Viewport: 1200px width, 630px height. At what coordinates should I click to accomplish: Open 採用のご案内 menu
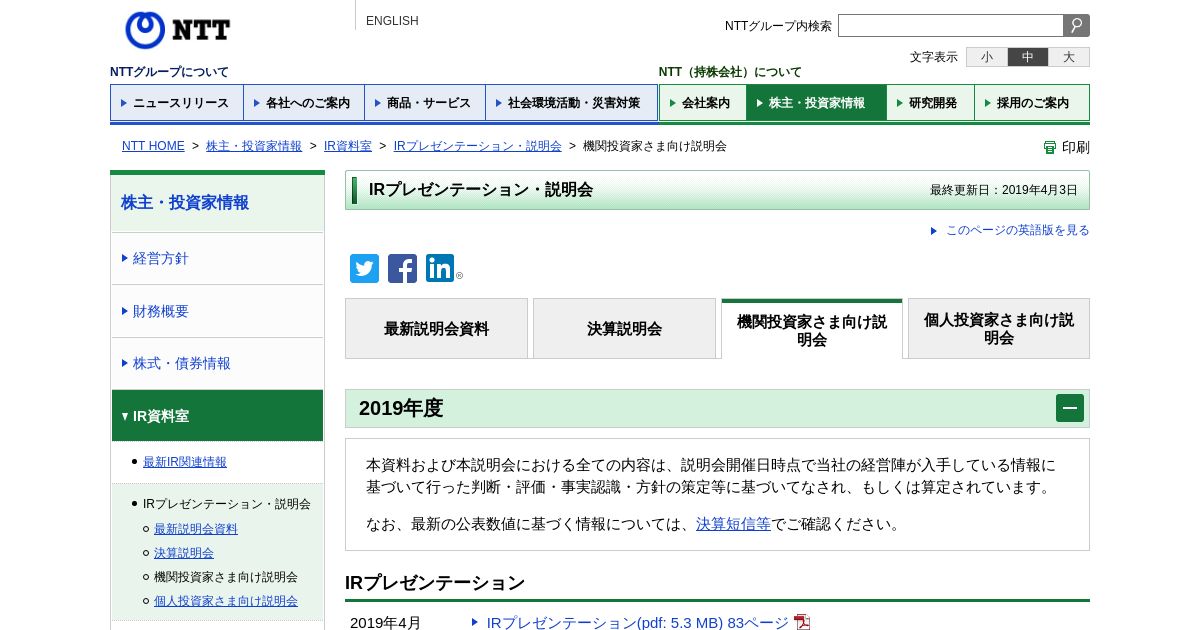click(x=1032, y=103)
